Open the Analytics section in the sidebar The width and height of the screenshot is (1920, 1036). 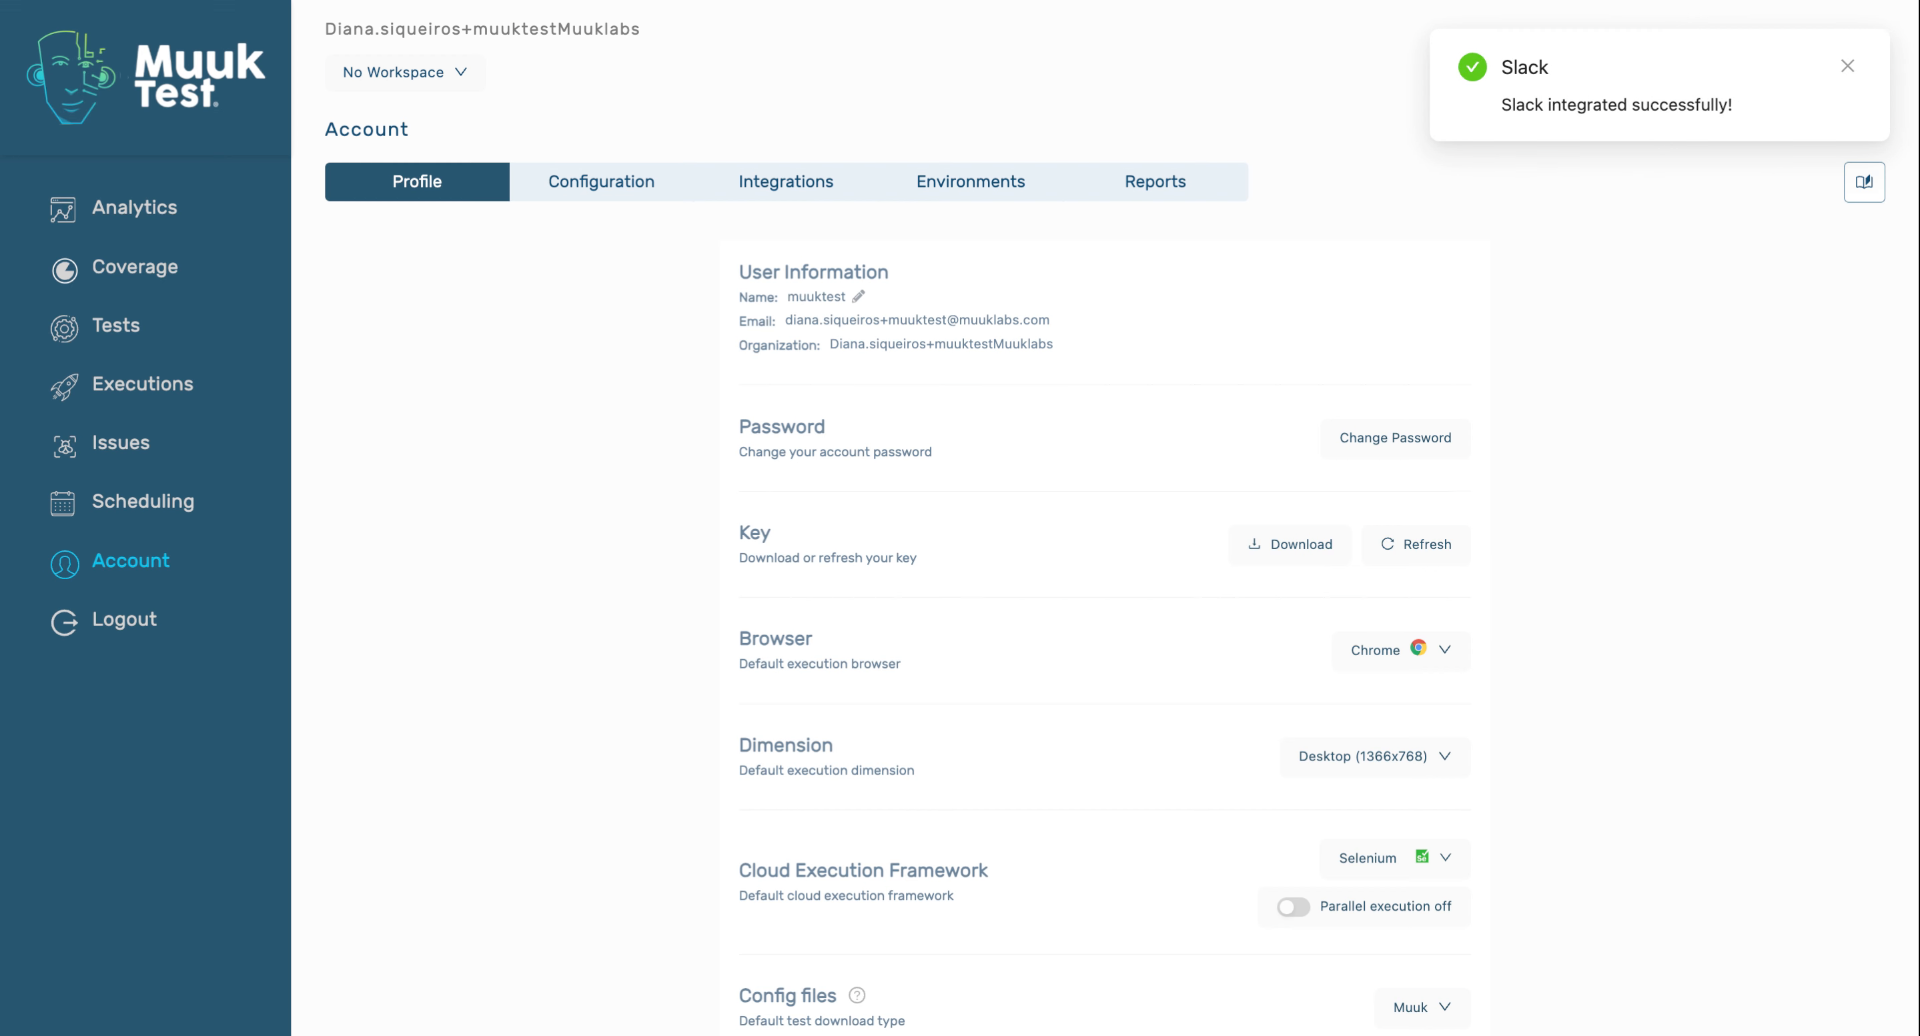click(x=136, y=207)
